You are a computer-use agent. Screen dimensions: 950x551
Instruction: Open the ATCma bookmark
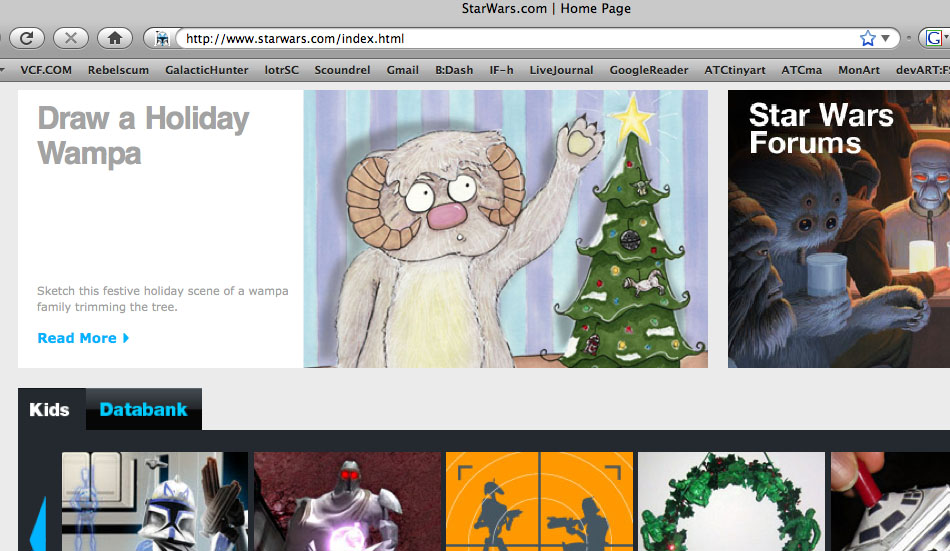pyautogui.click(x=802, y=70)
